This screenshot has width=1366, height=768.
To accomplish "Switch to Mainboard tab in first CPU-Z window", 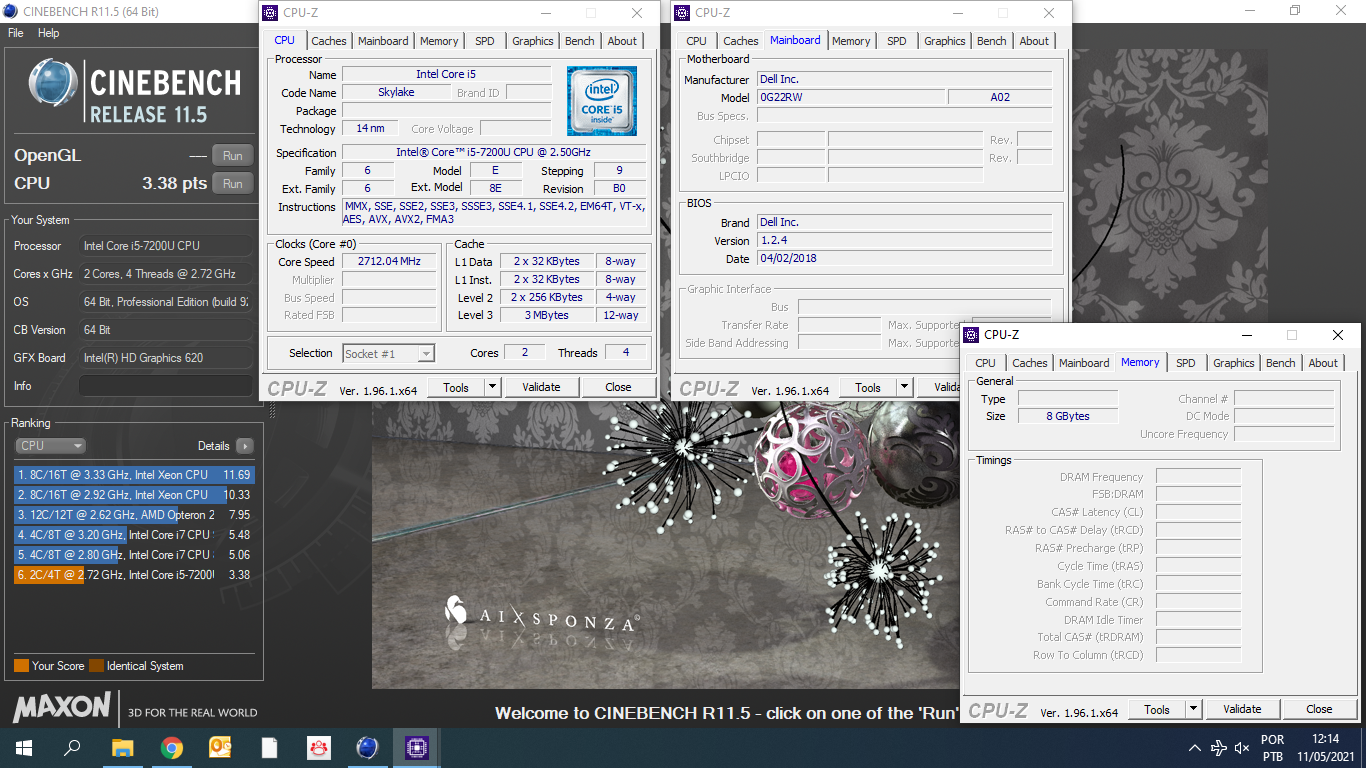I will [383, 41].
